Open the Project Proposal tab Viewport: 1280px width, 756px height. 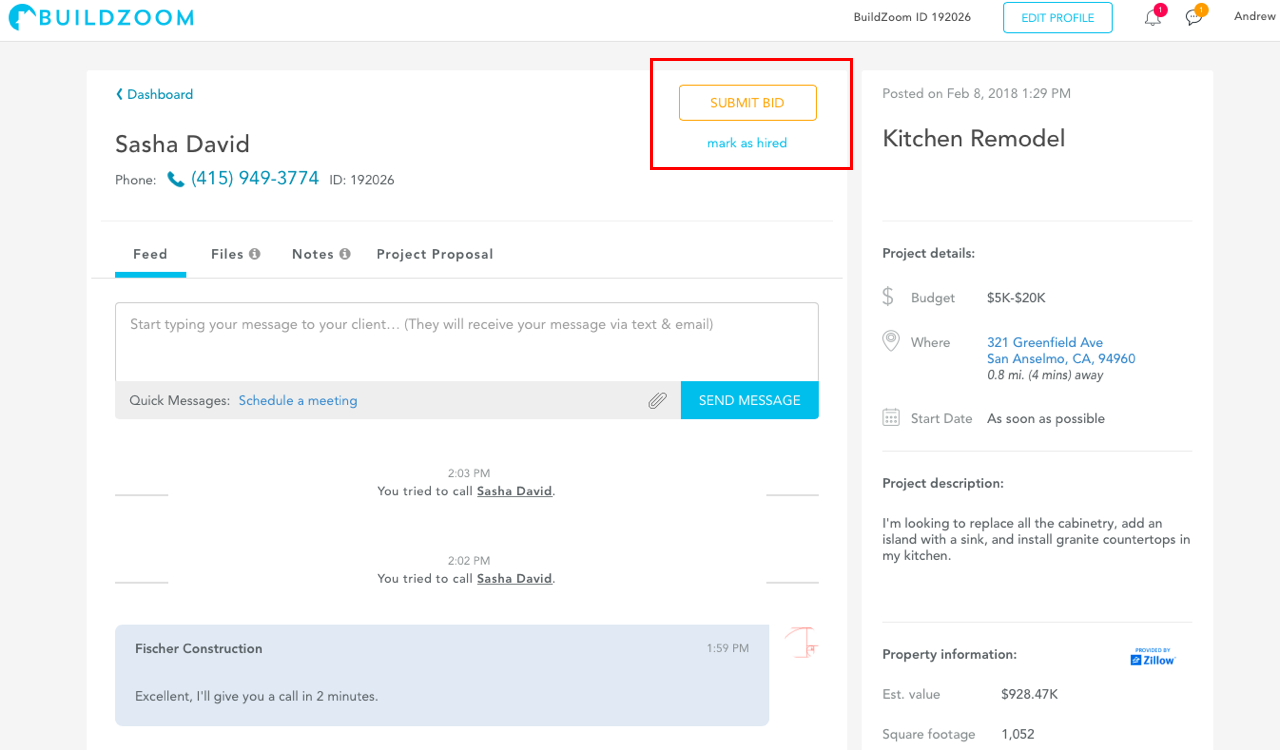click(x=435, y=254)
